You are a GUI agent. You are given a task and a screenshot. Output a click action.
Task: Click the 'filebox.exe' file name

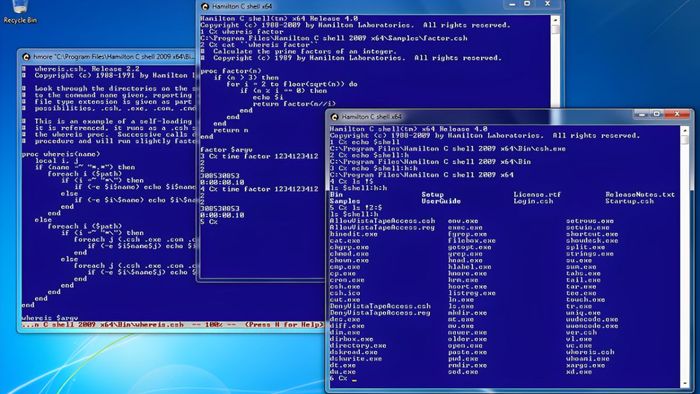tap(472, 241)
